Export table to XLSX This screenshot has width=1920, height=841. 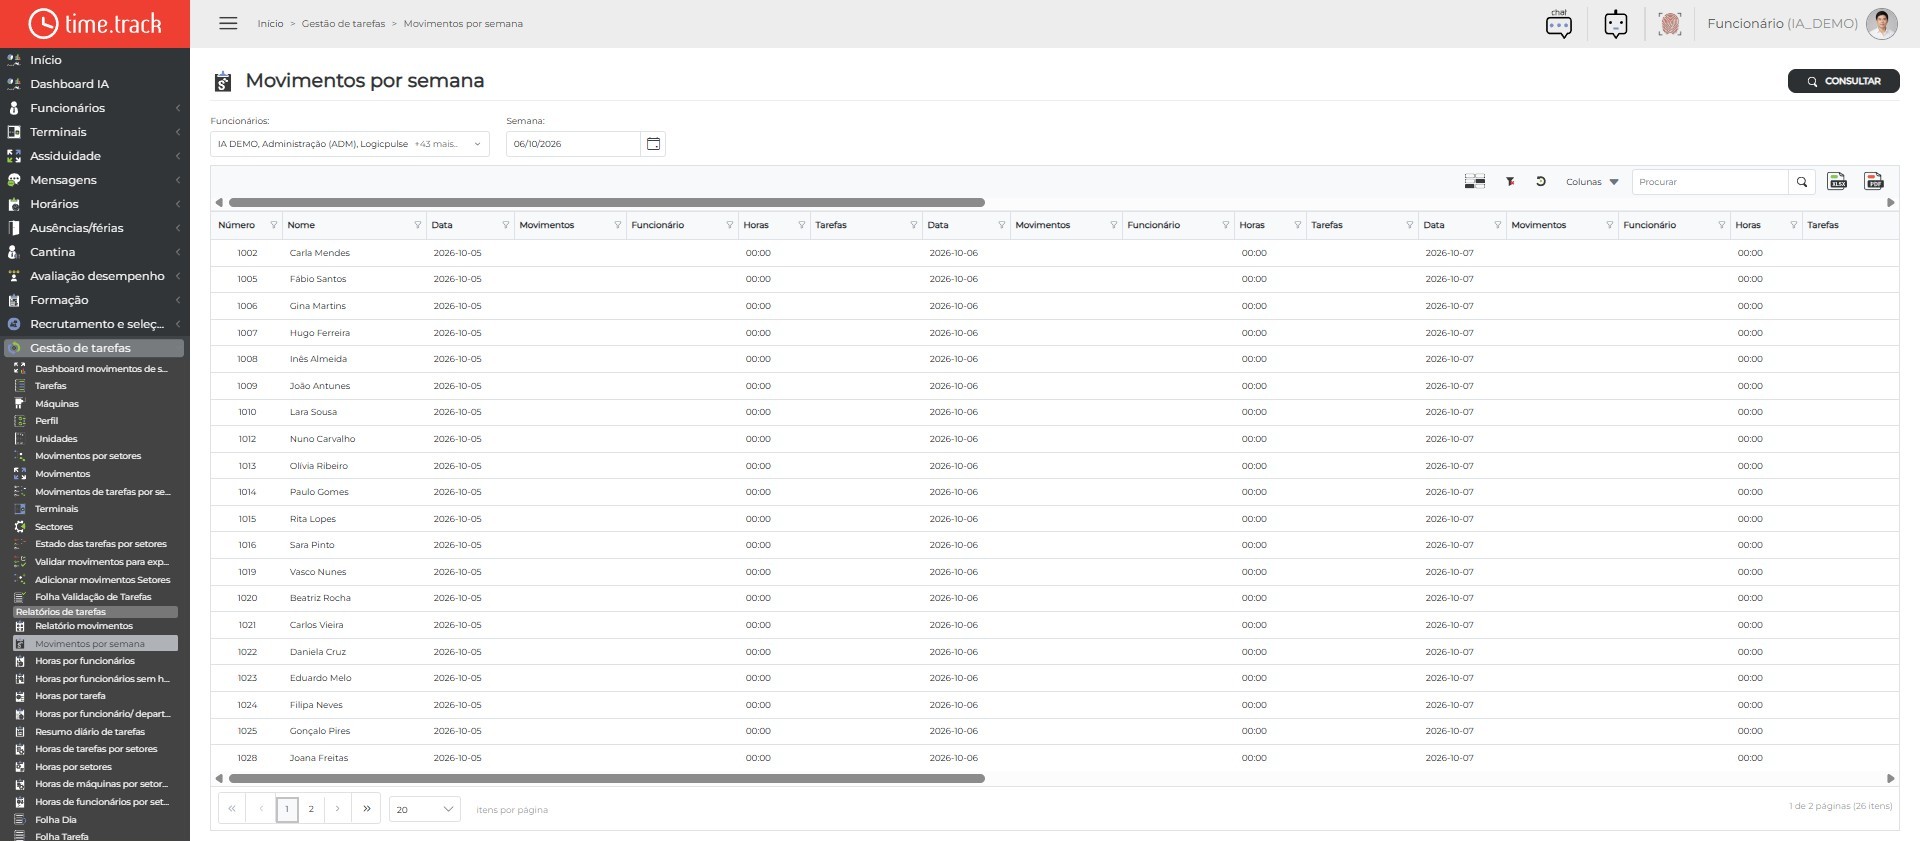click(x=1837, y=181)
